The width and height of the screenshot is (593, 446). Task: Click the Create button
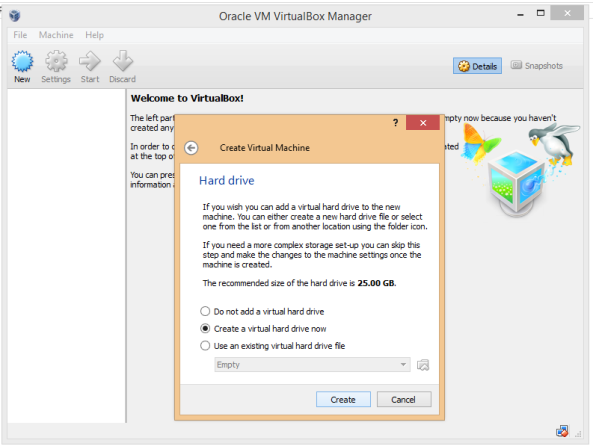pyautogui.click(x=343, y=399)
